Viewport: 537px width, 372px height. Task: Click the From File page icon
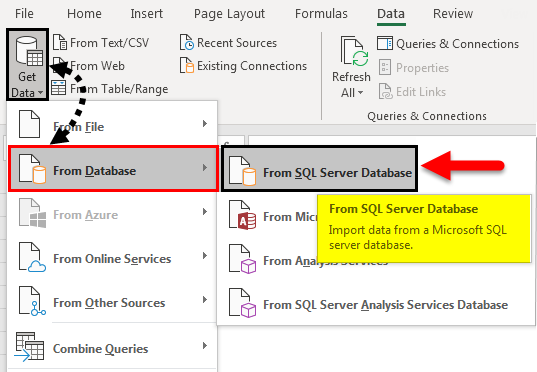pos(29,124)
